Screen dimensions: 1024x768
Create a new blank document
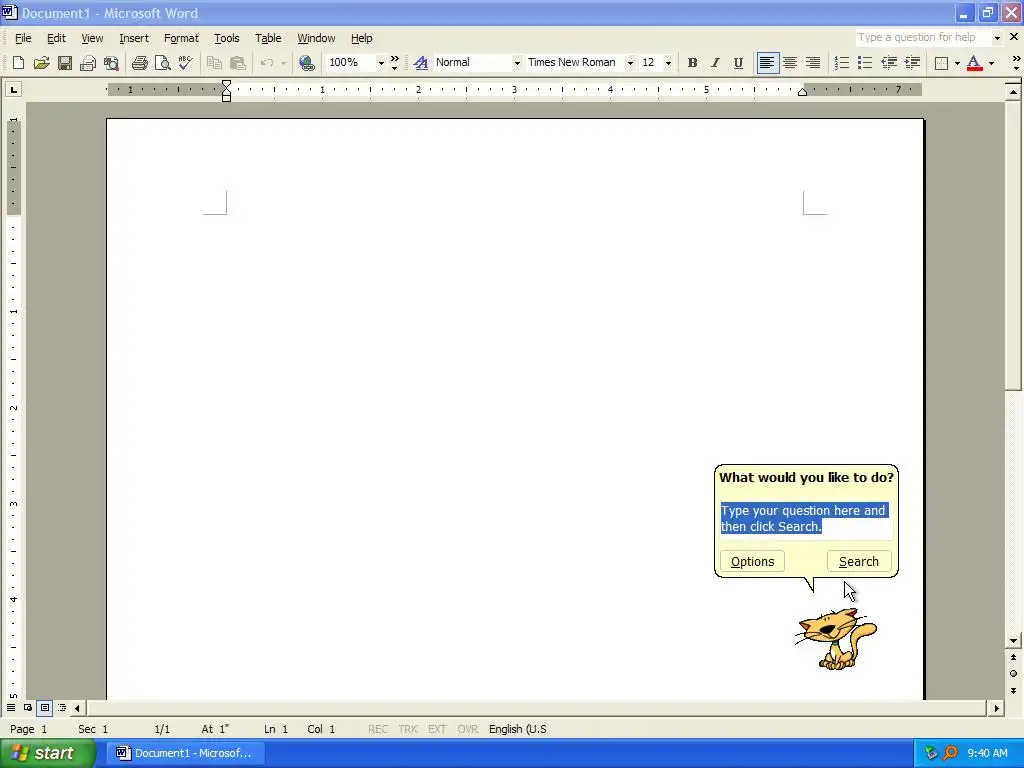tap(18, 63)
